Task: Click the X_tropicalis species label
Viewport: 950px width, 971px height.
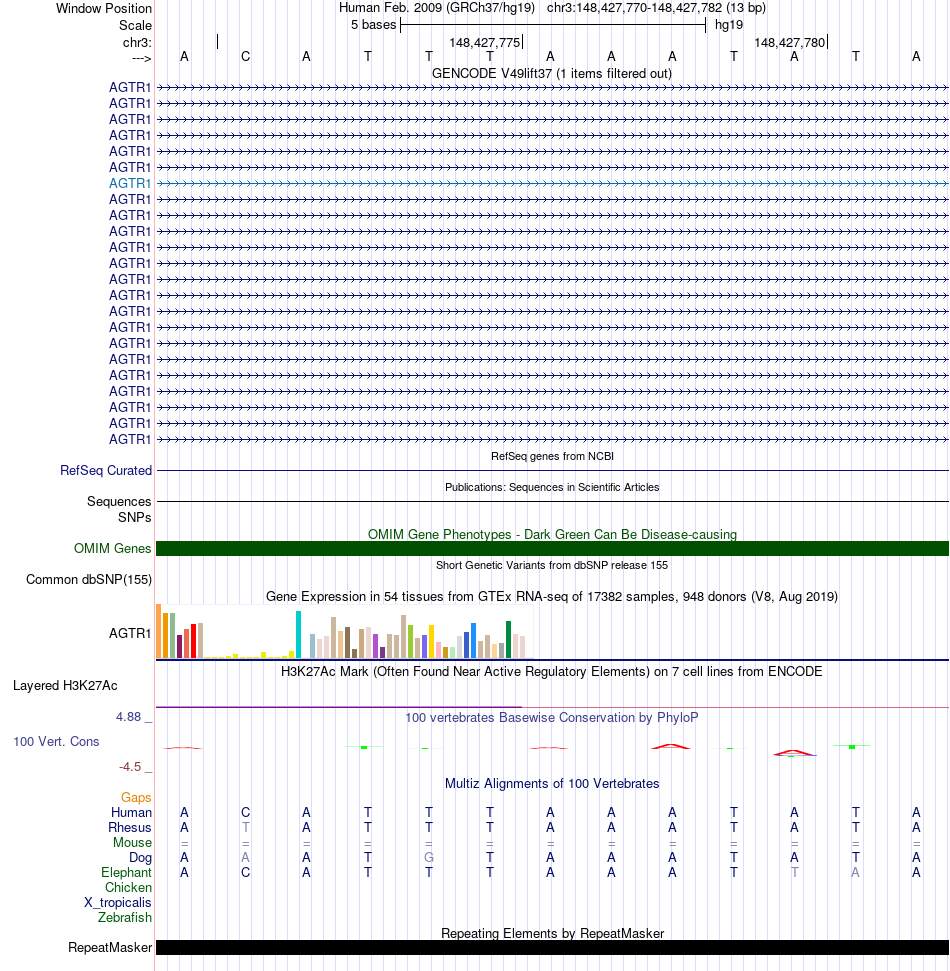Action: [118, 903]
